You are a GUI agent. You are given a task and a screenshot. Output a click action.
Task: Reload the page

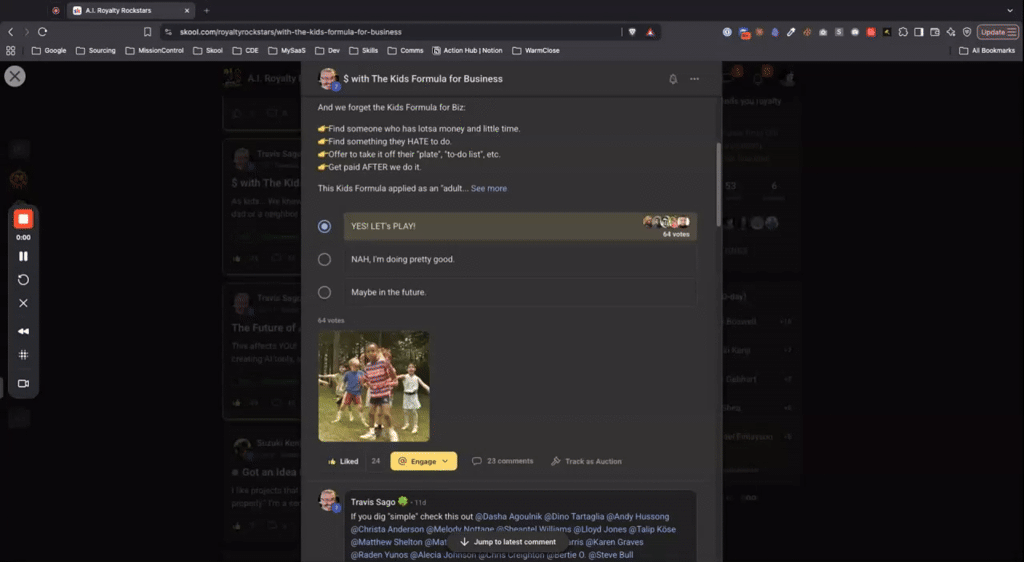click(x=42, y=32)
